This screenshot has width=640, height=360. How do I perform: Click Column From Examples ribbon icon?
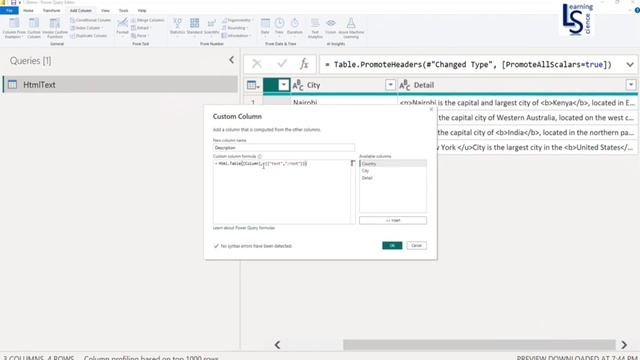coord(14,28)
